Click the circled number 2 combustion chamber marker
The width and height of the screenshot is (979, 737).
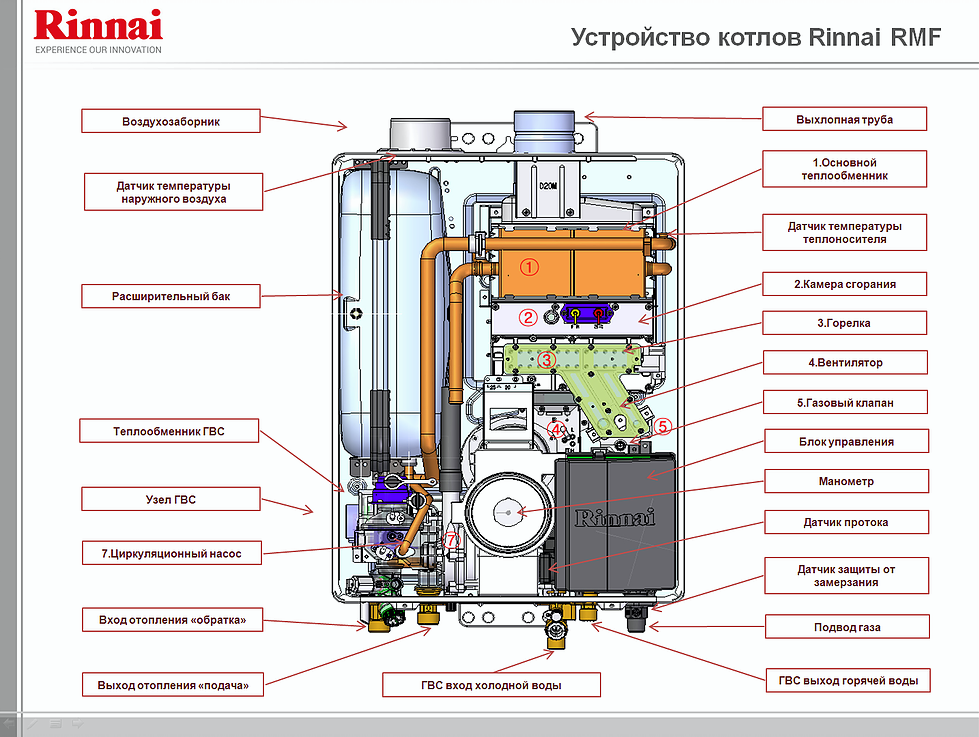[x=527, y=317]
